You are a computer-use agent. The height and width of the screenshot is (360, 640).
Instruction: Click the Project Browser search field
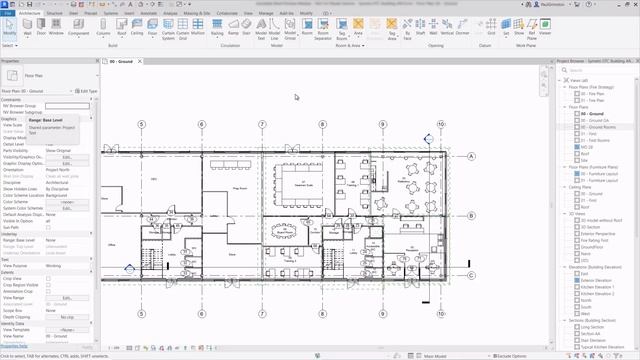pyautogui.click(x=597, y=70)
